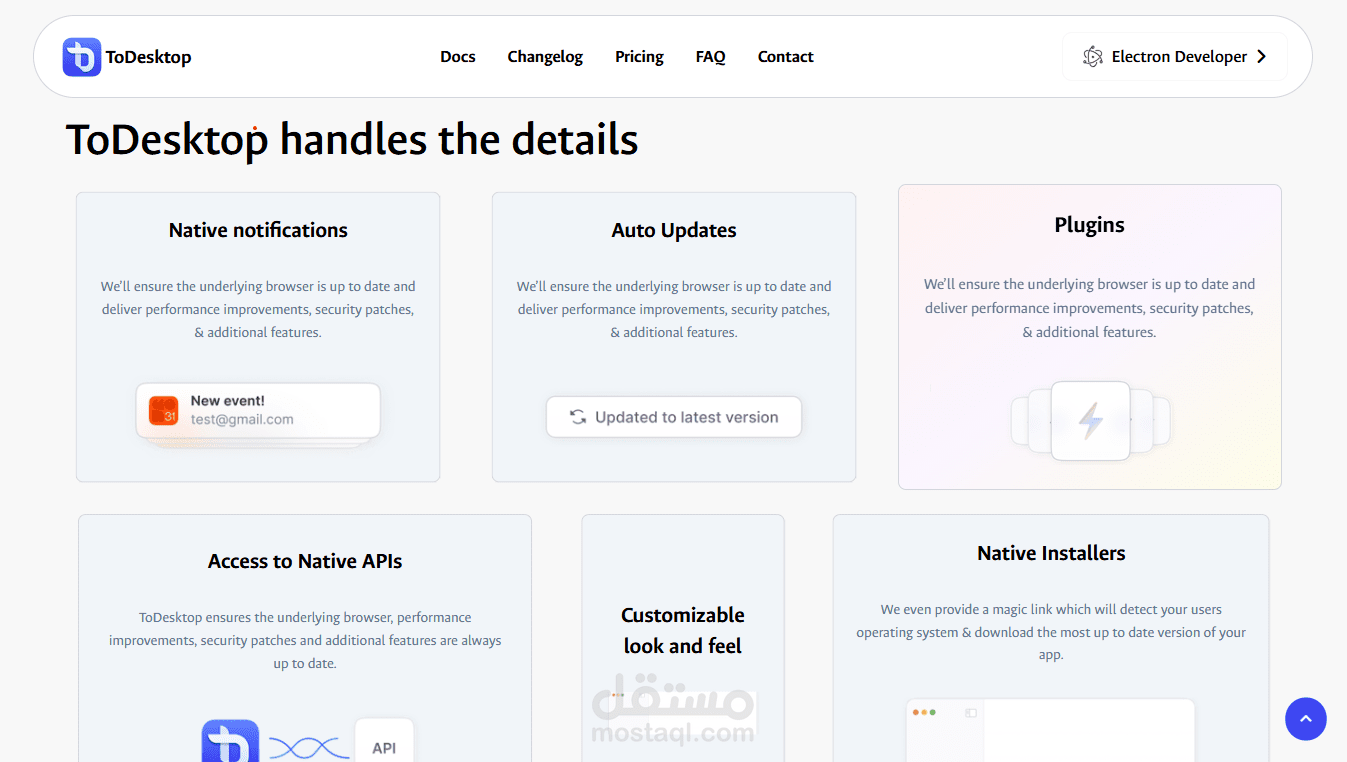Click the orange calendar icon in New event notification
This screenshot has height=762, width=1347.
163,410
